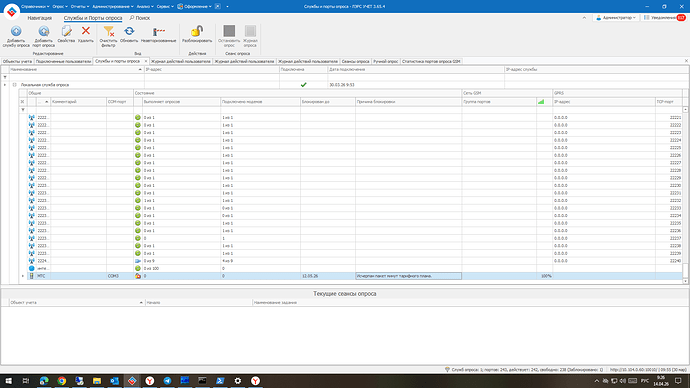Switch to Статистика портов опроса GSM tab
The image size is (690, 388).
click(x=431, y=62)
